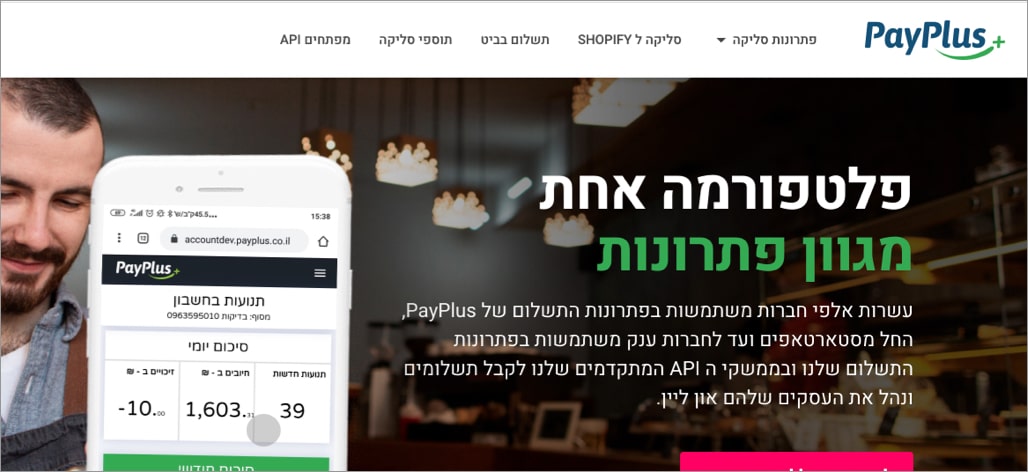Click the PayPlus logo in the header
Viewport: 1028px width, 472px height.
(x=934, y=39)
